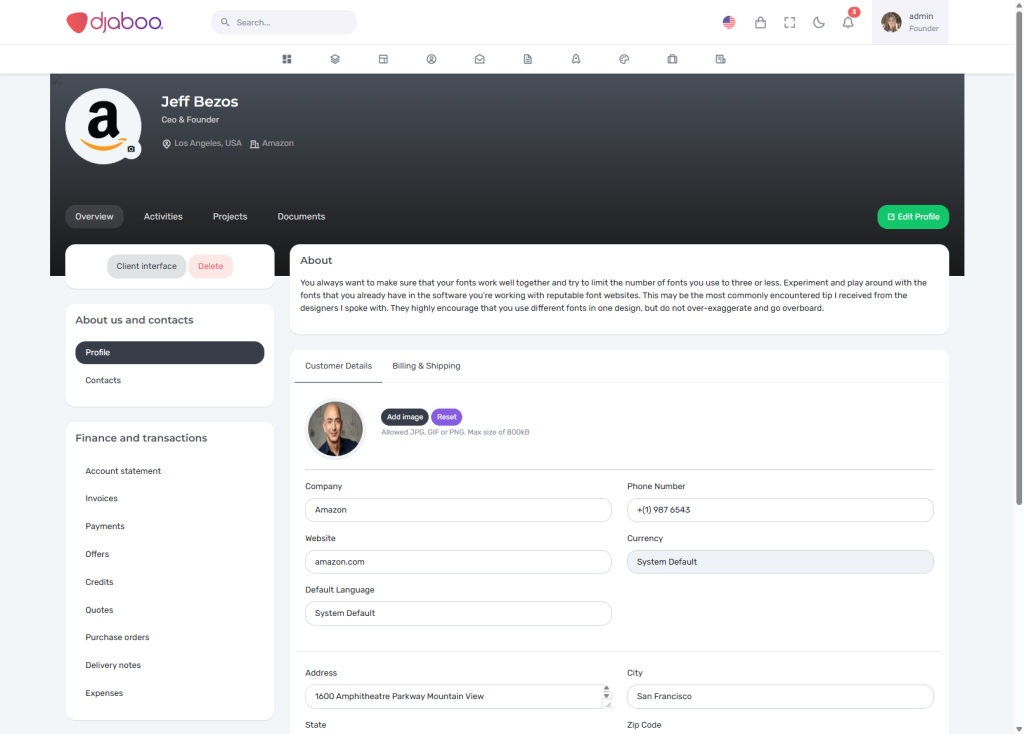Click the dashboard grid icon in the navigation bar
This screenshot has width=1024, height=734.
[287, 59]
